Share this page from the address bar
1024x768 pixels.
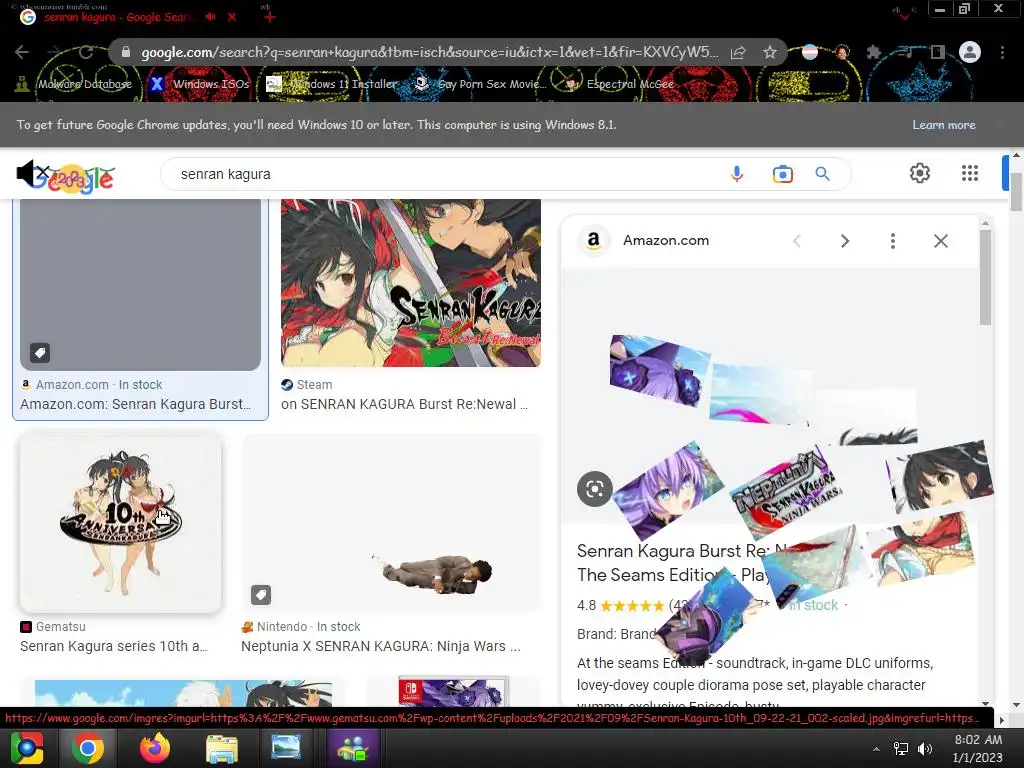click(738, 52)
